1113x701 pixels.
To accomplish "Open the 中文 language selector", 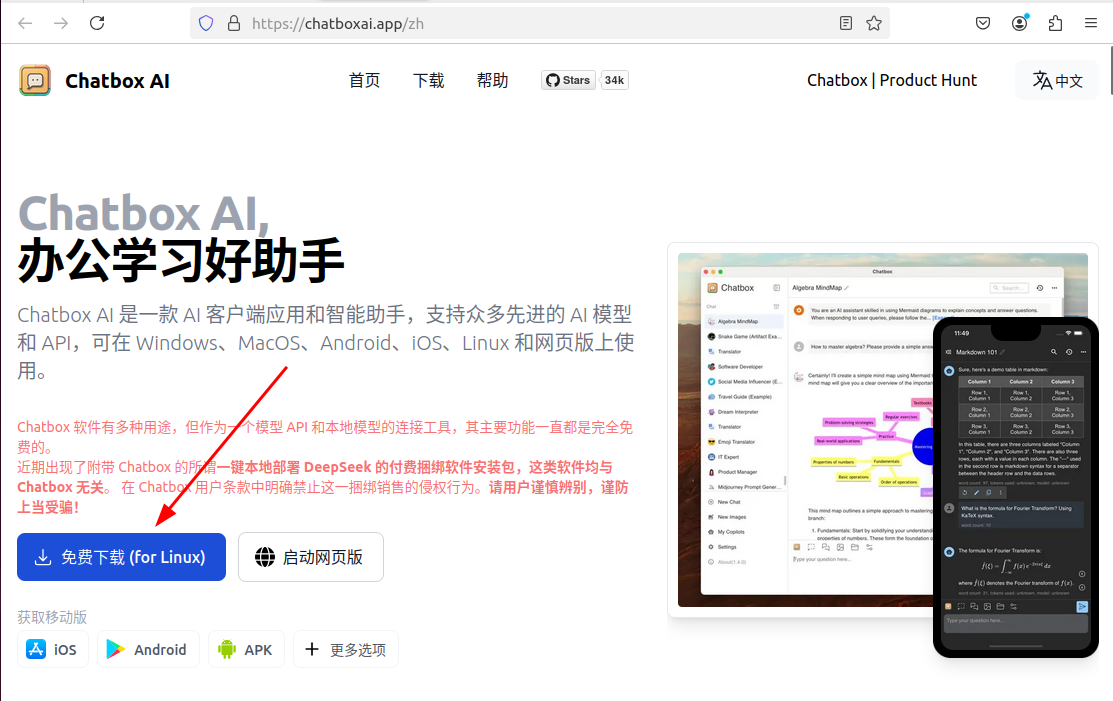I will [x=1057, y=80].
